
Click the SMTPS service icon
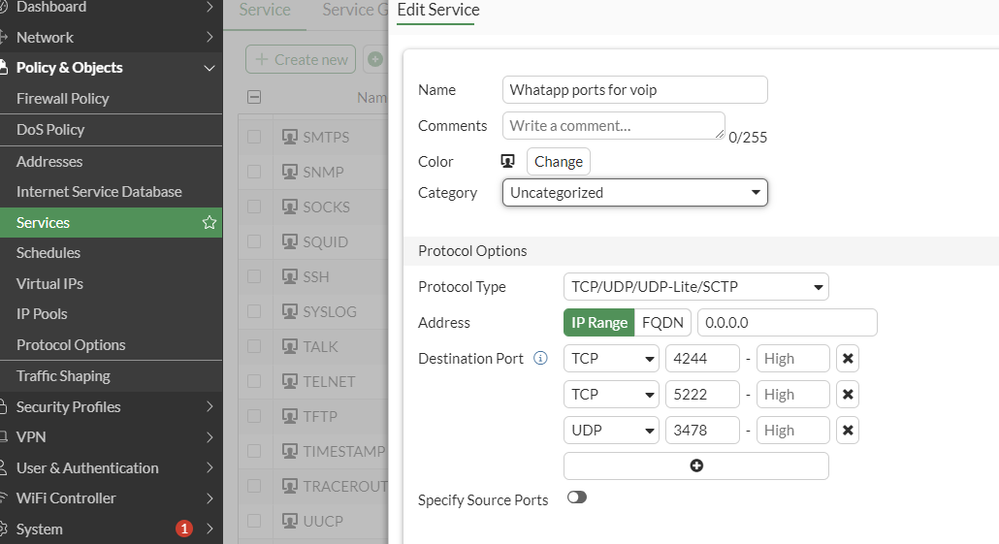click(291, 137)
